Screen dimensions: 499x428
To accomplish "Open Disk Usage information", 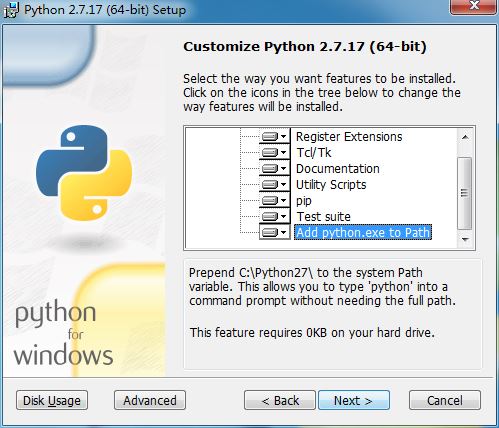I will [52, 400].
